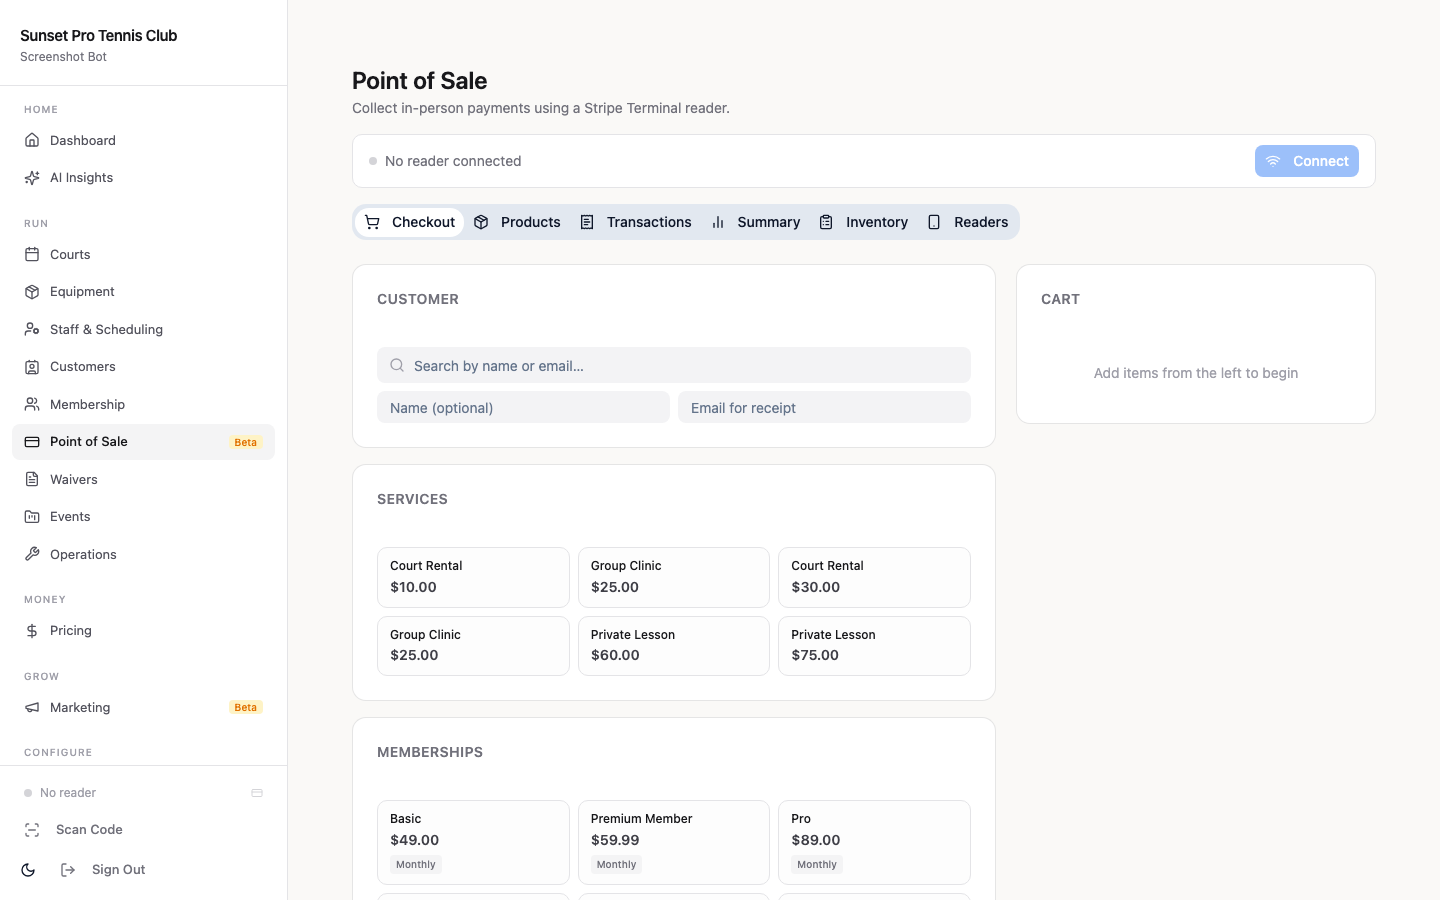Click the Sunset Pro Tennis Club title

coord(98,35)
